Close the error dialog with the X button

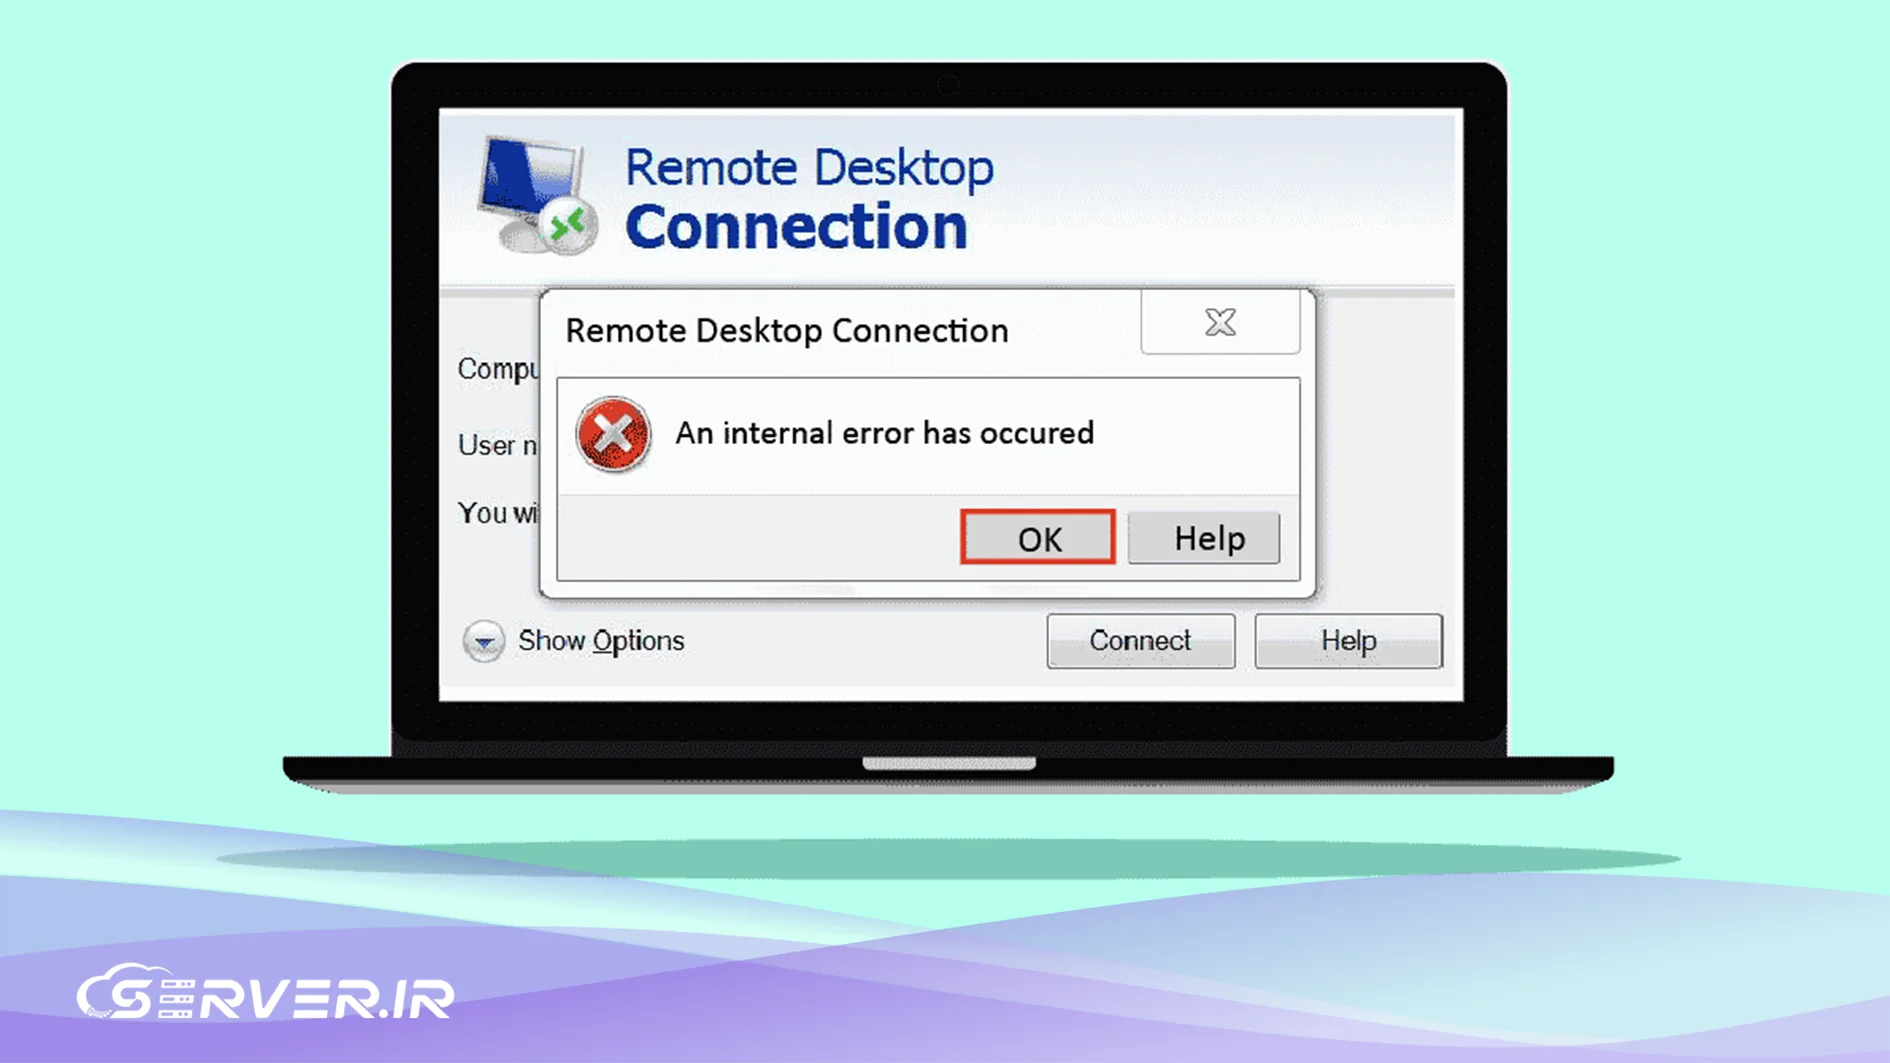pyautogui.click(x=1220, y=322)
